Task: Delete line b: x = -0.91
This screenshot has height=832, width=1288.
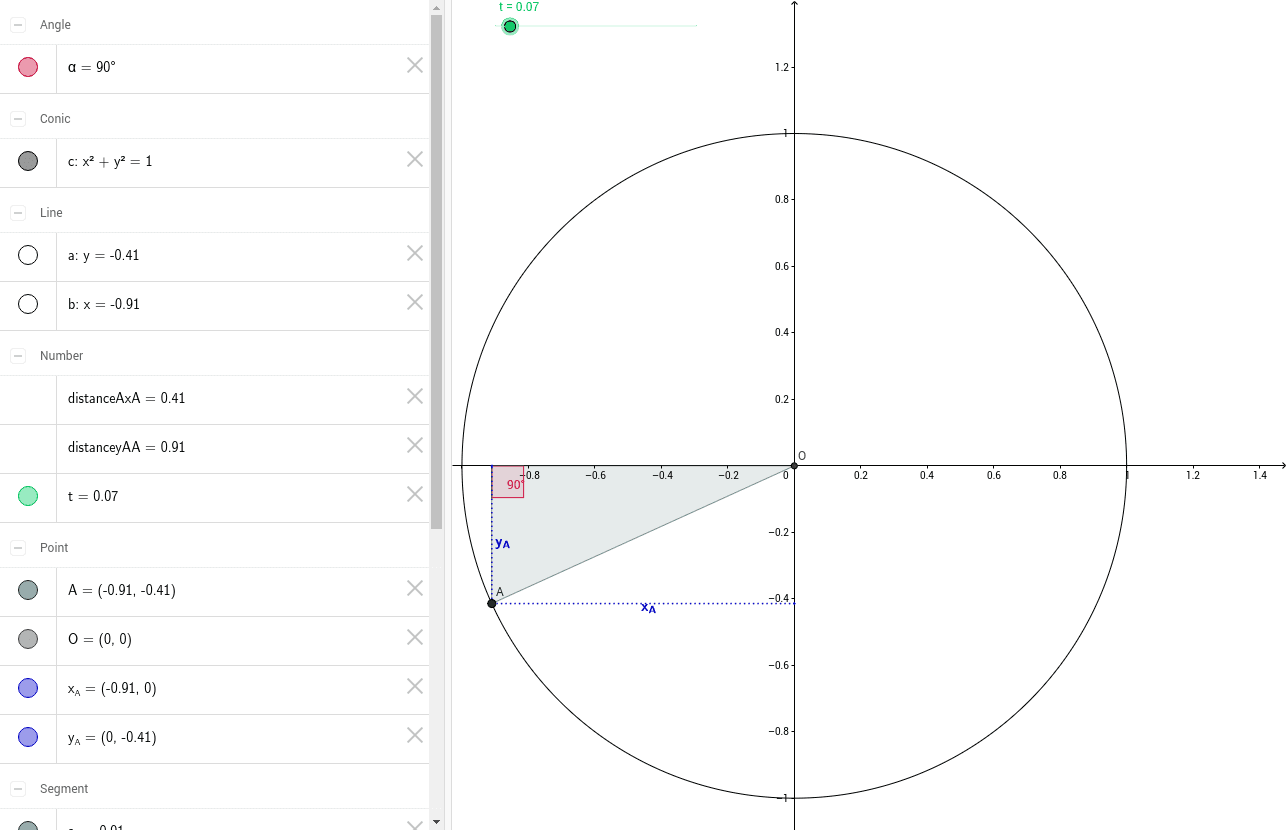Action: 415,302
